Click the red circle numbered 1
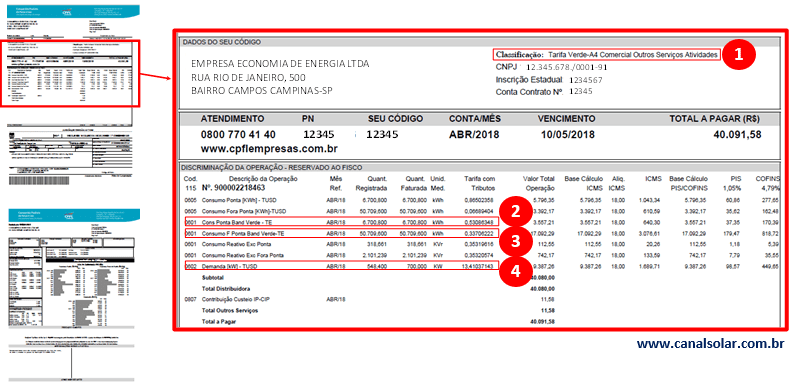 [x=739, y=55]
